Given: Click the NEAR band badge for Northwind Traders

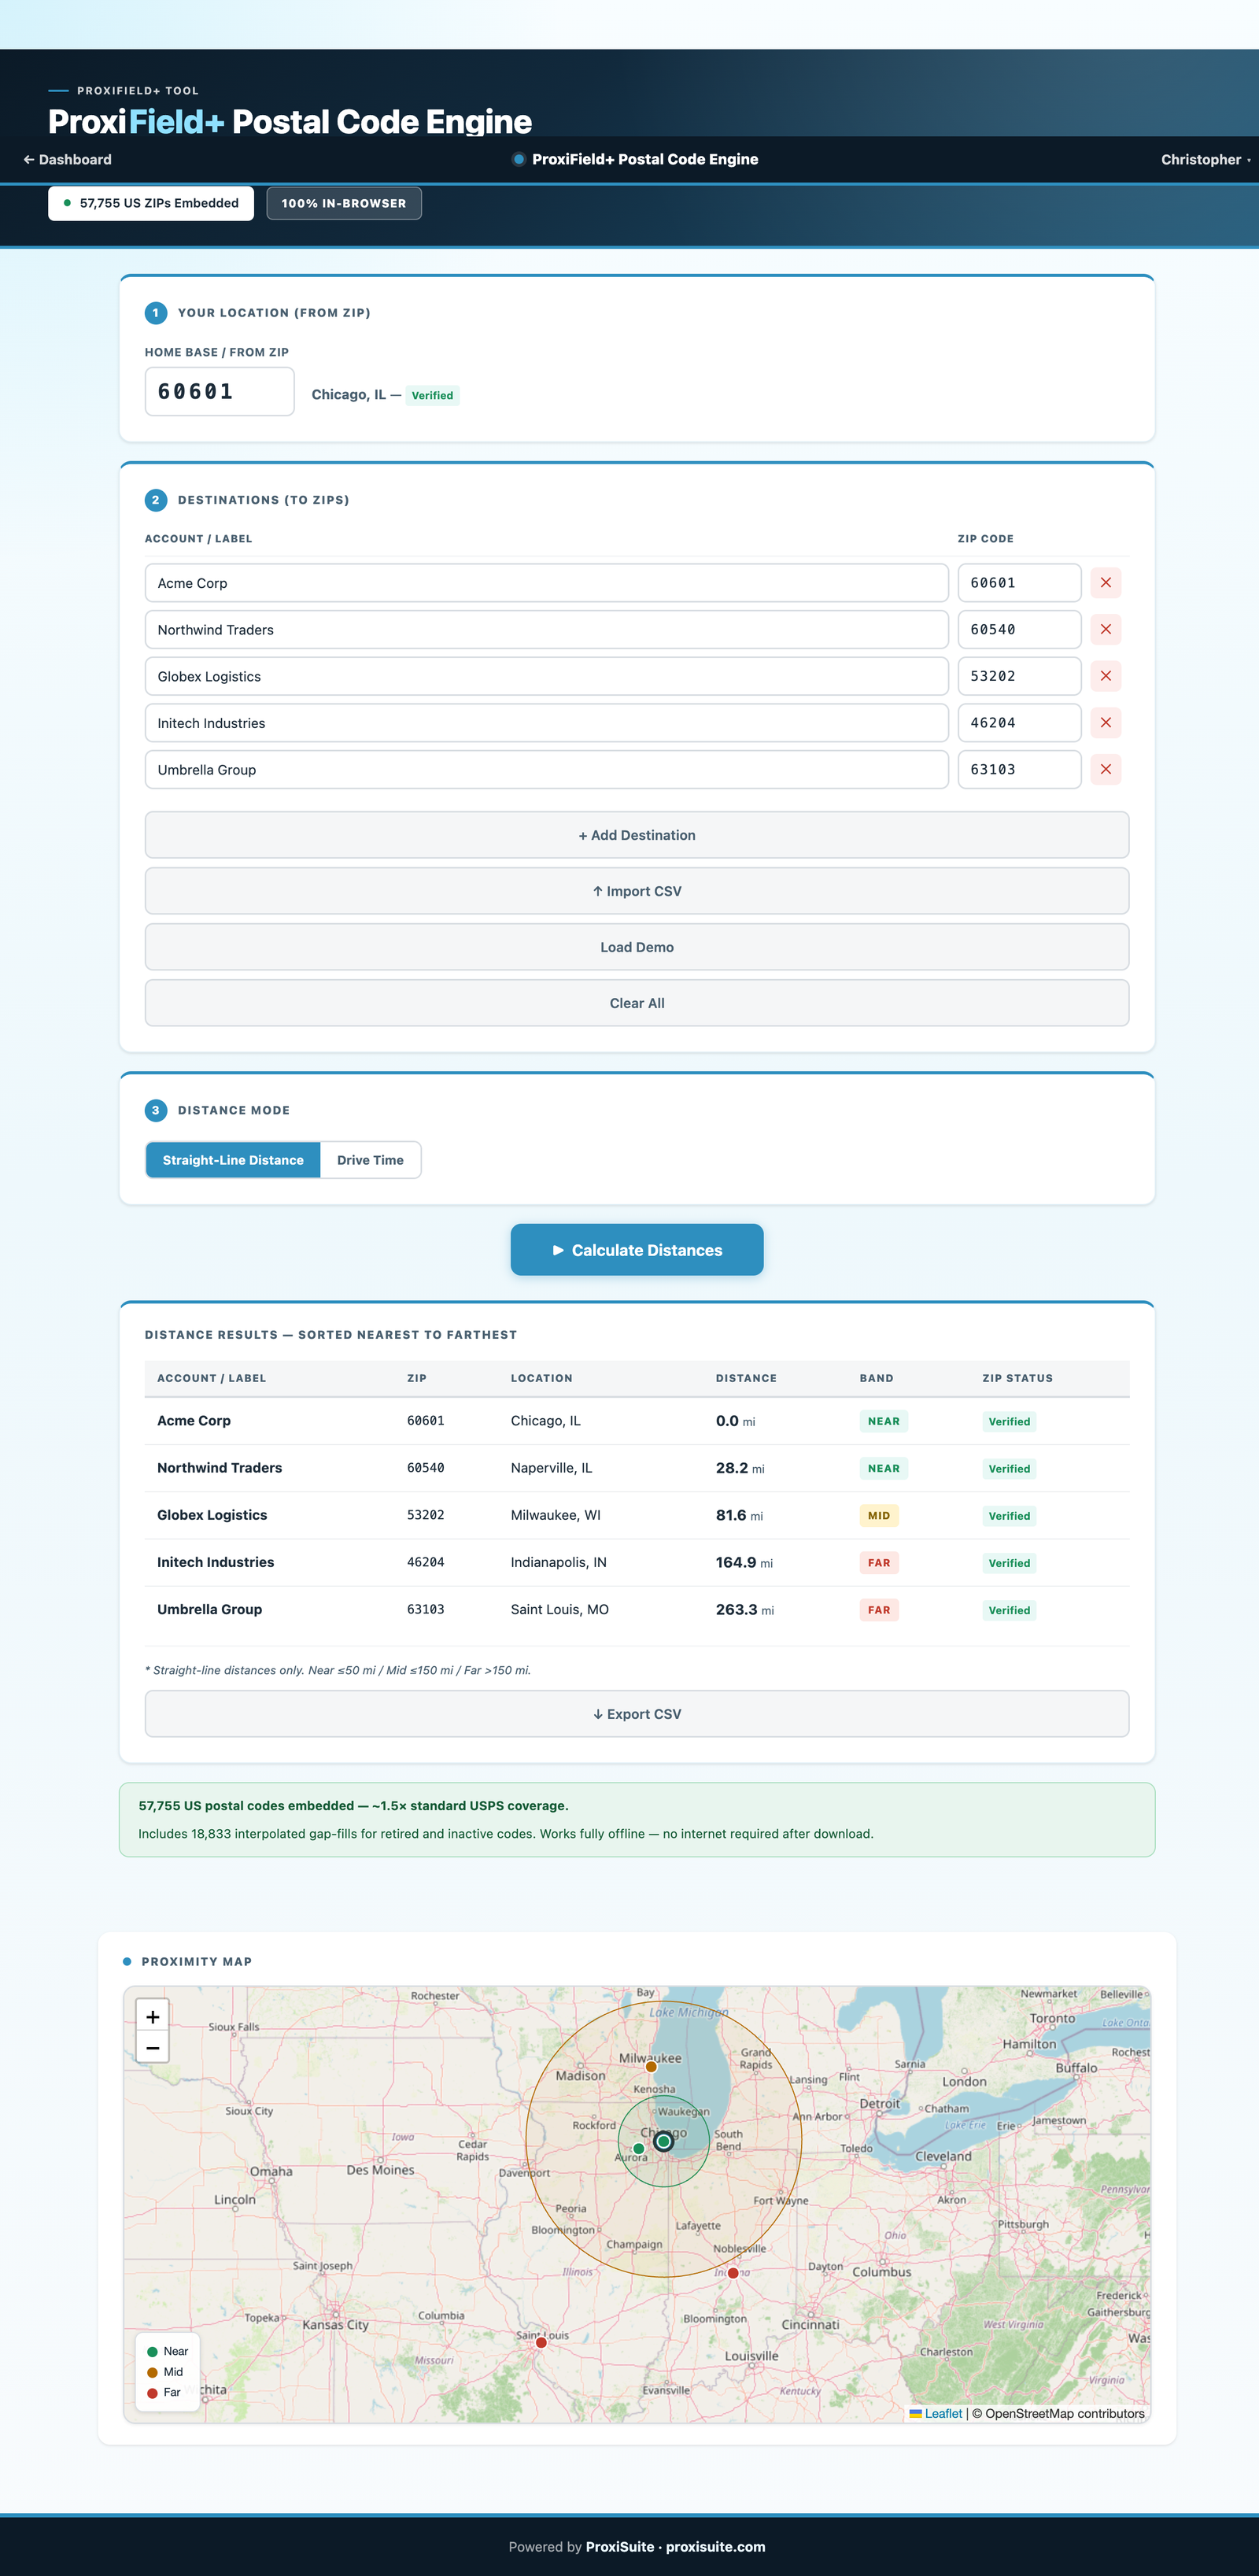Looking at the screenshot, I should coord(884,1469).
